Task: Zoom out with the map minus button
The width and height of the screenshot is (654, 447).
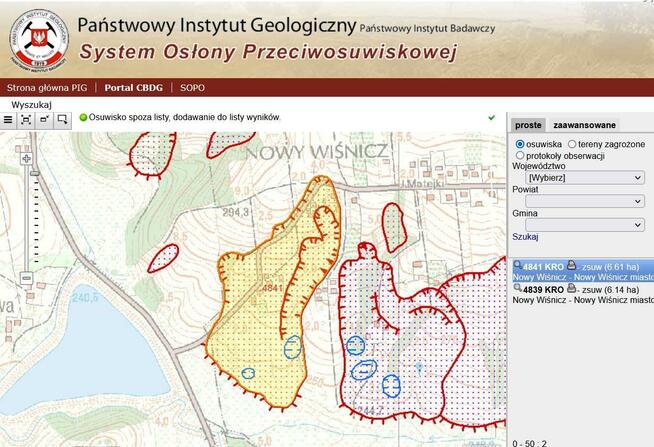Action: tap(27, 278)
